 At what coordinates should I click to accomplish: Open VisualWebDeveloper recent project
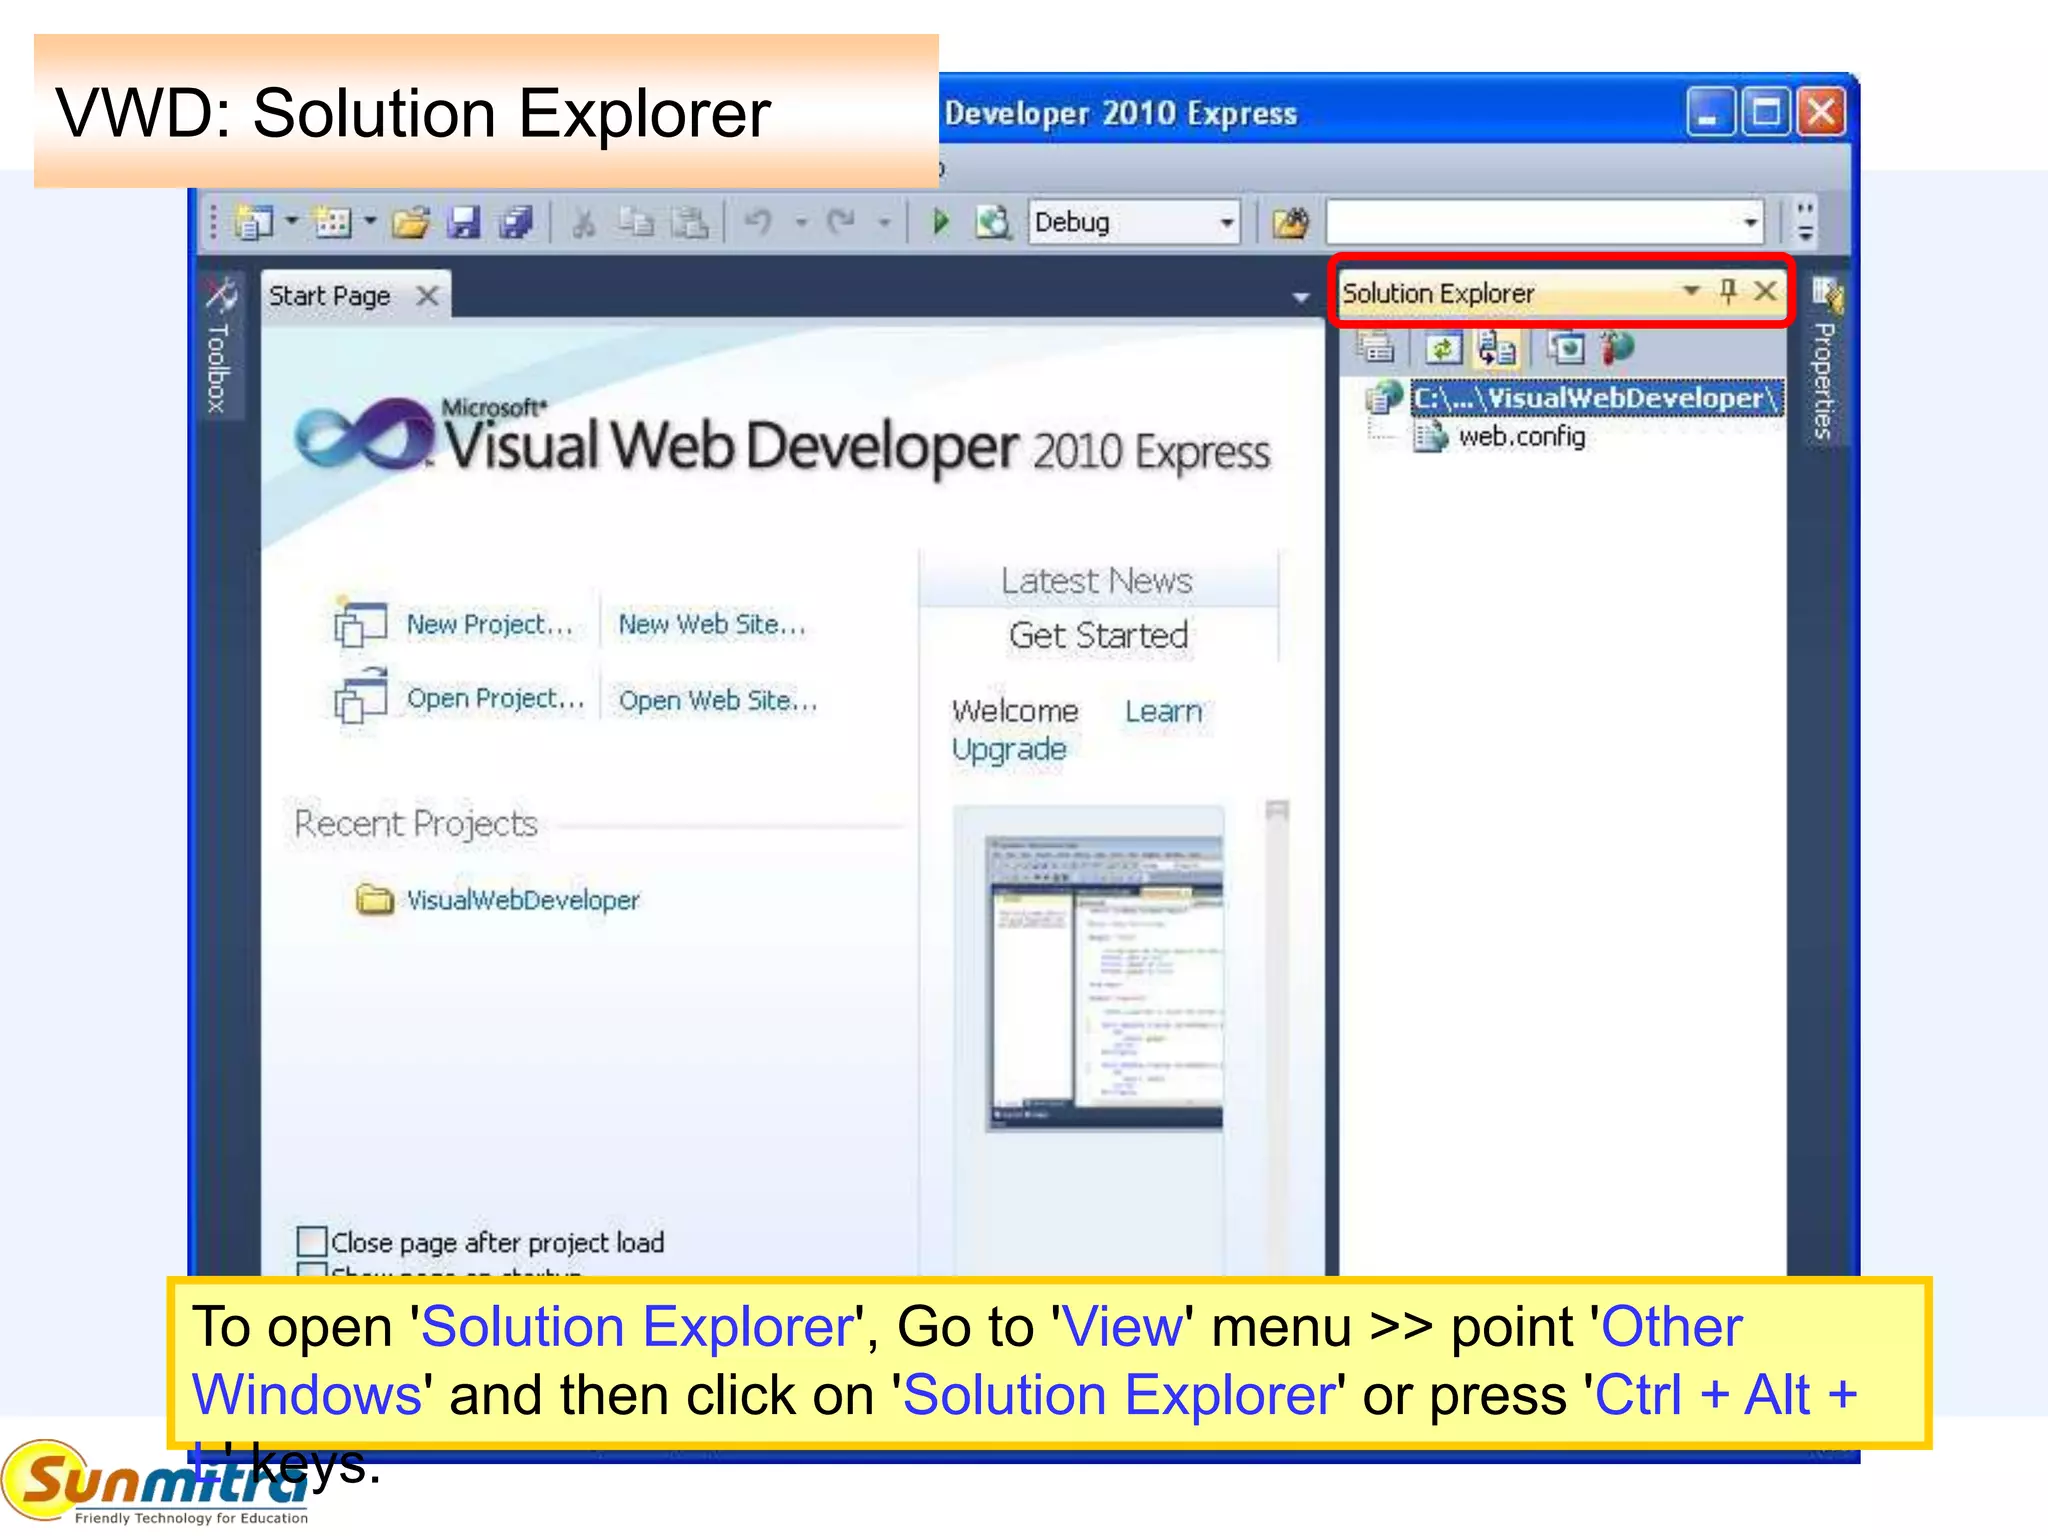point(523,900)
